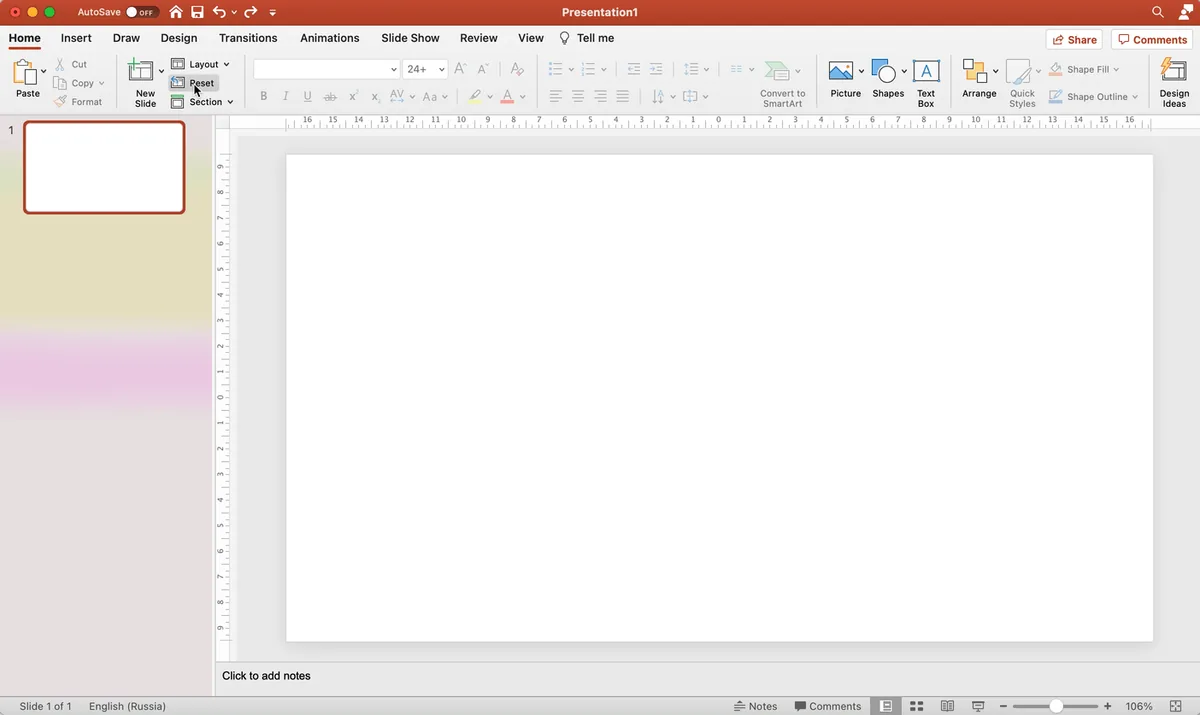Switch to the Slide Show tab
The height and width of the screenshot is (715, 1200).
pos(410,38)
